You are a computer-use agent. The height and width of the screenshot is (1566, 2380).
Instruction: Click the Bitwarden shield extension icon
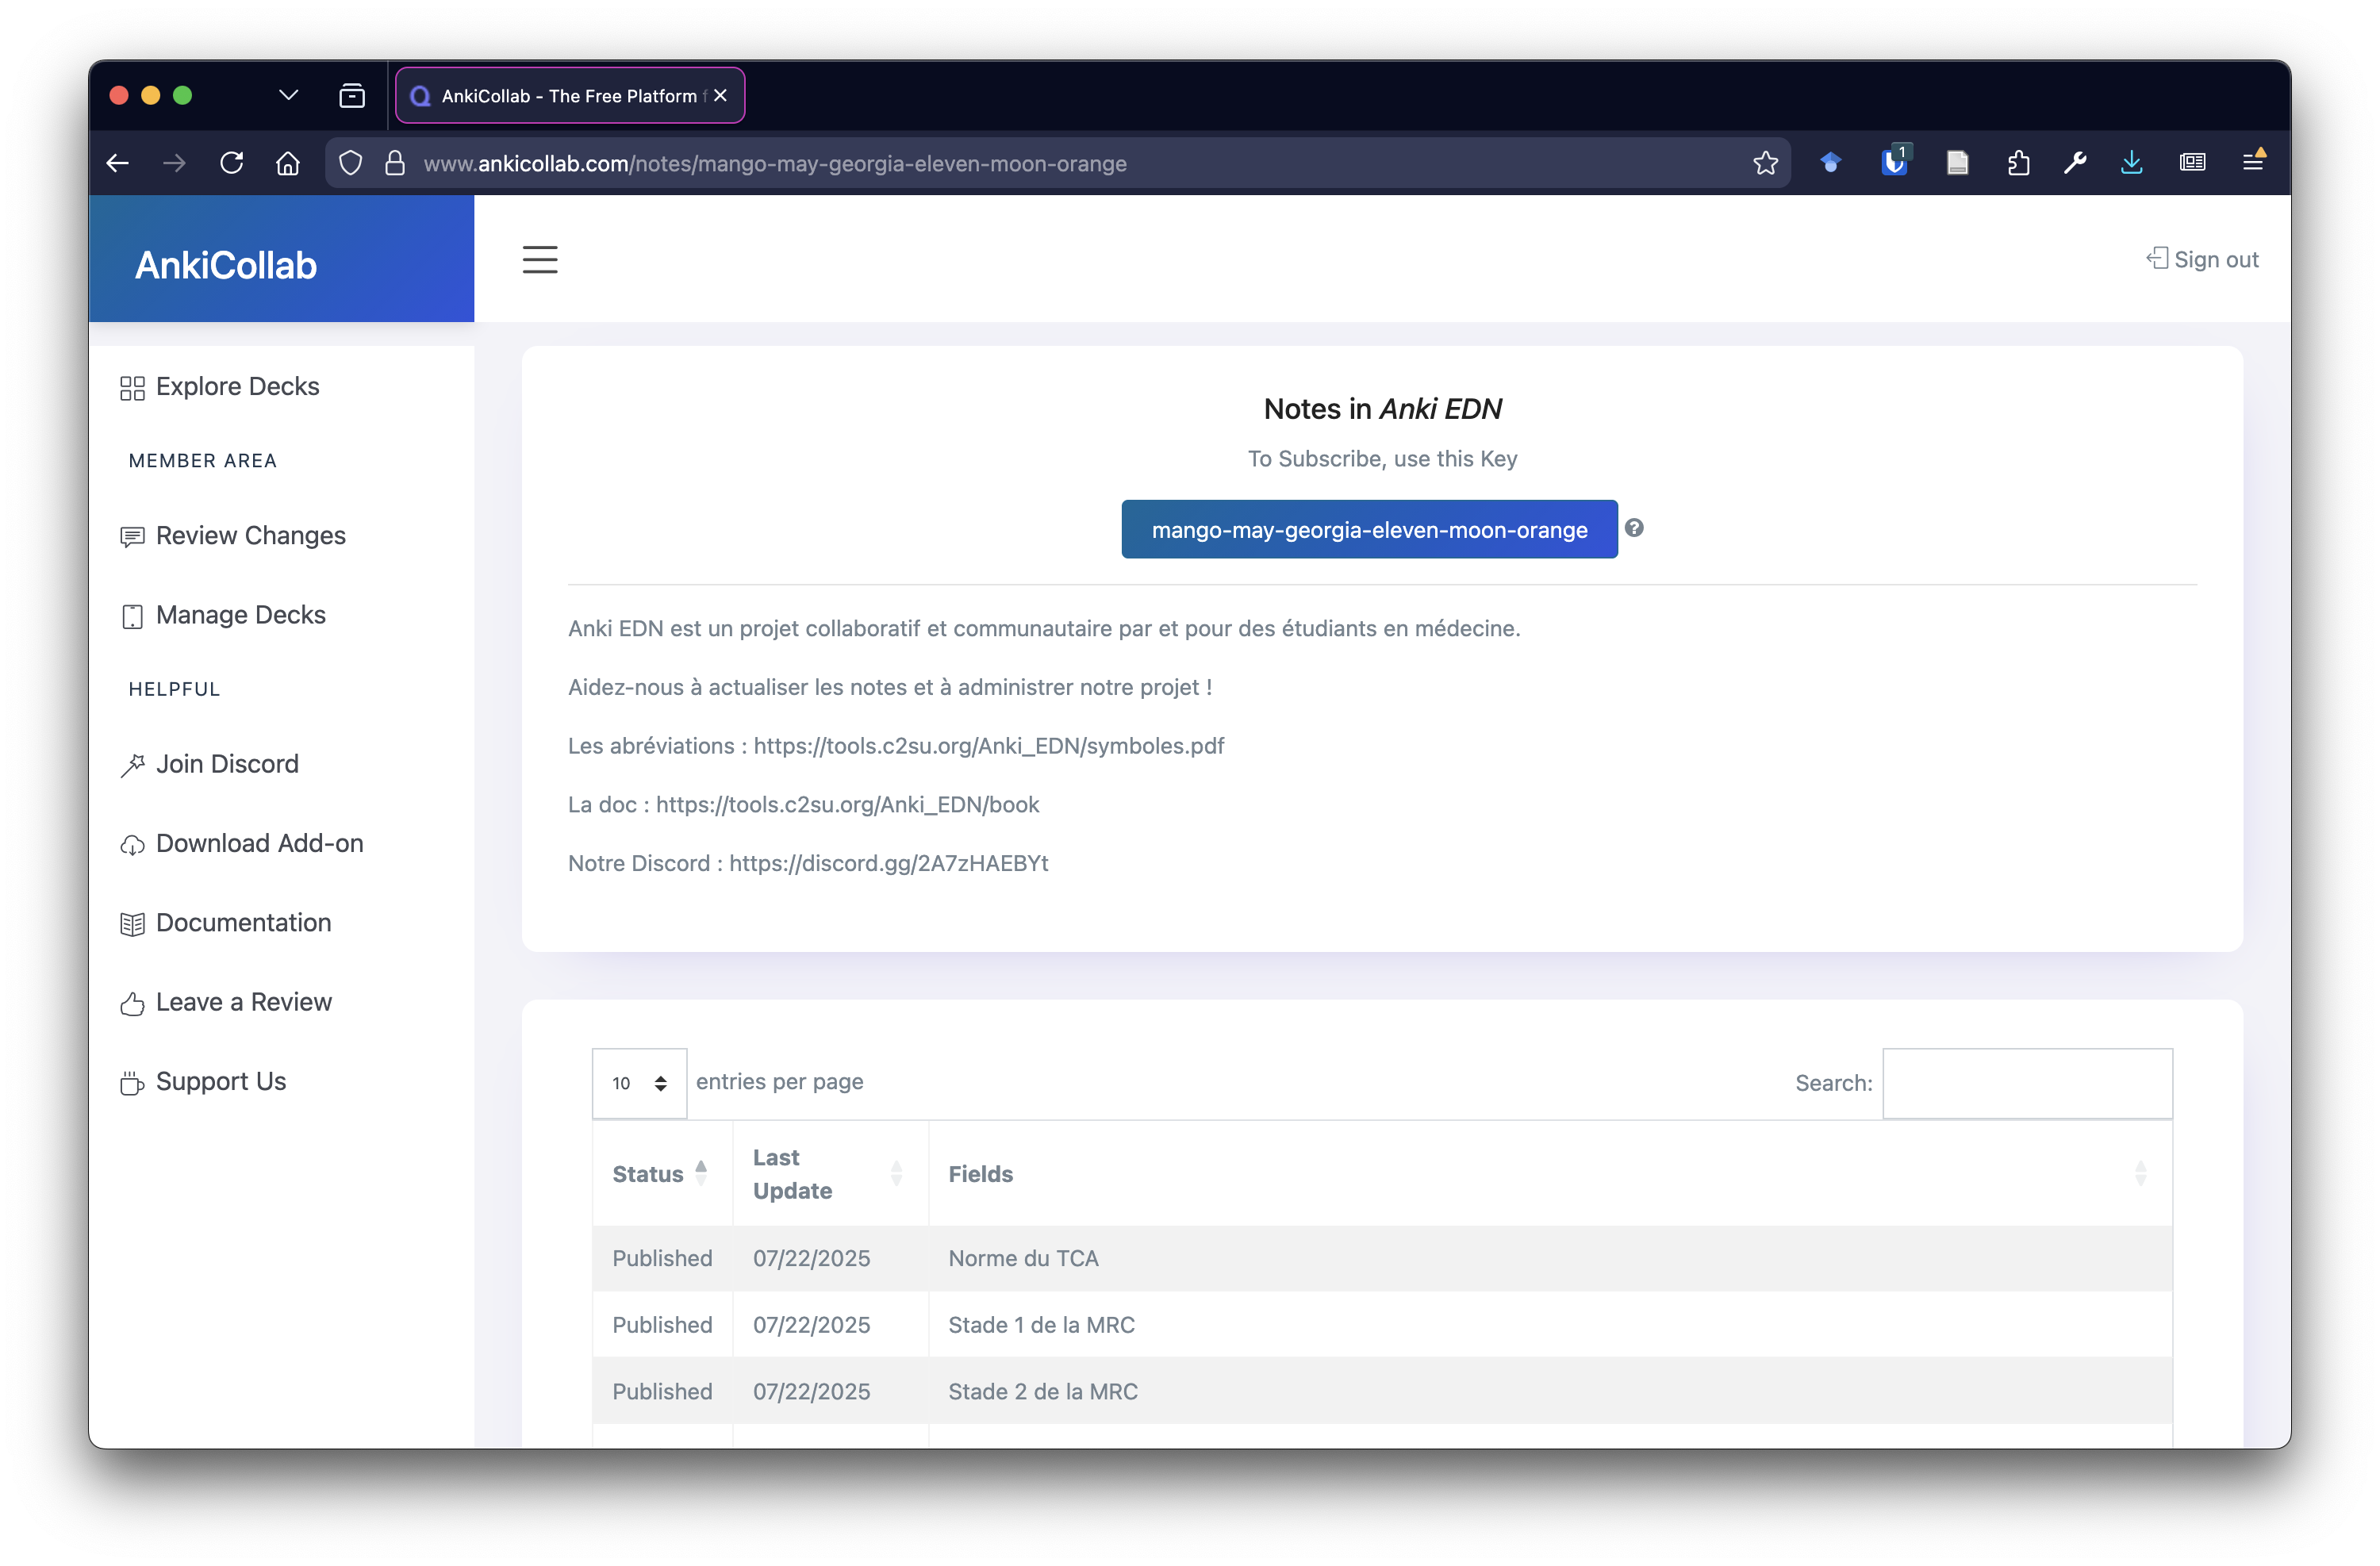[x=1894, y=163]
